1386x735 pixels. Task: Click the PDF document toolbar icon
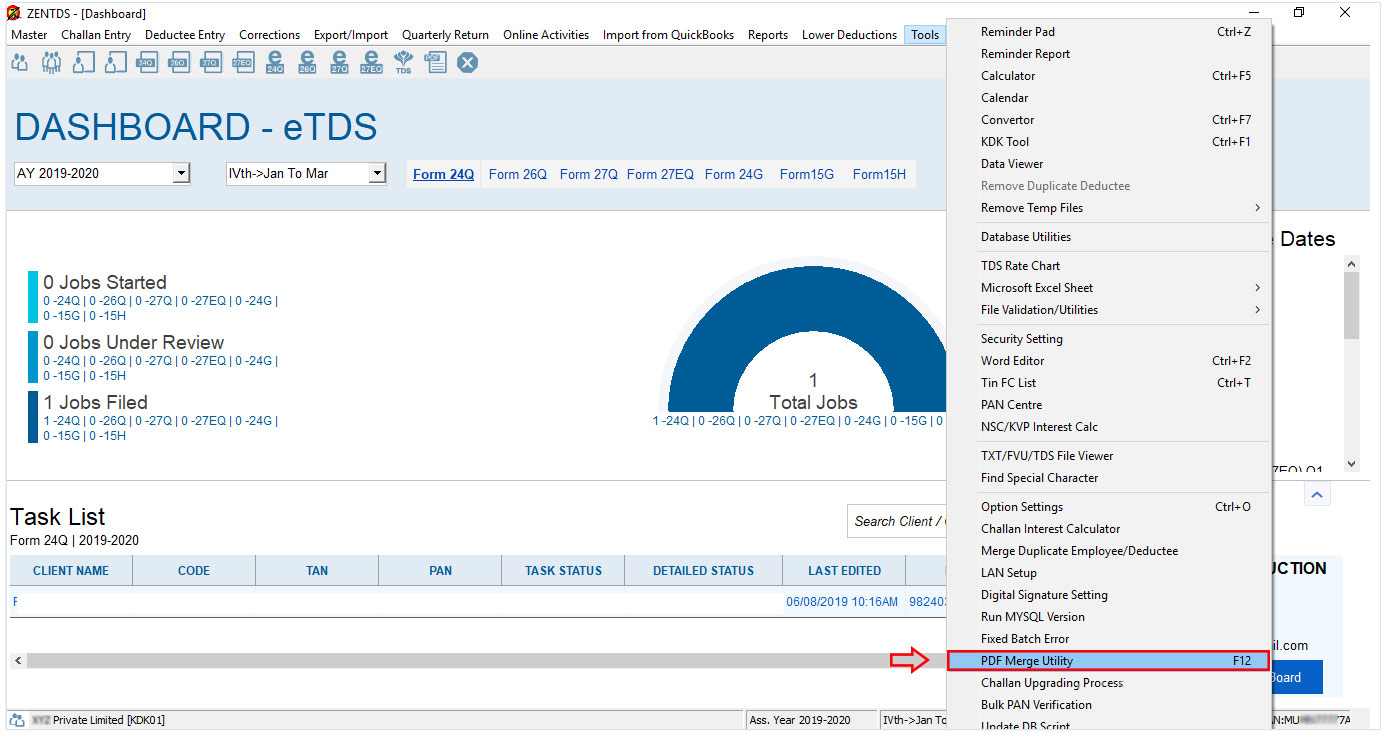tap(435, 62)
